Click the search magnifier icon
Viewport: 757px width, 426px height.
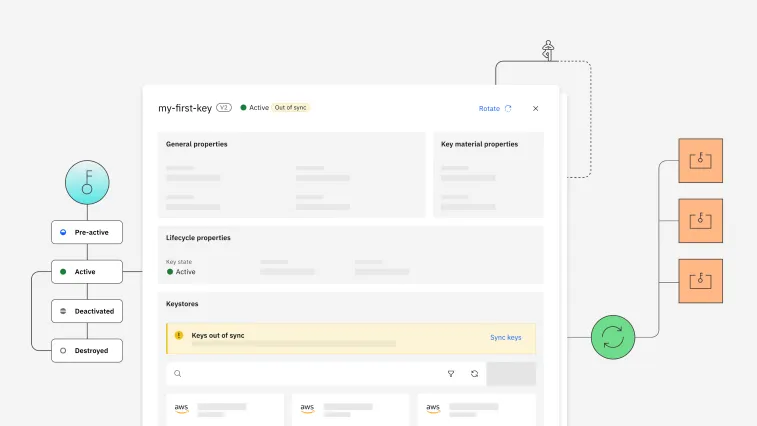pos(178,374)
